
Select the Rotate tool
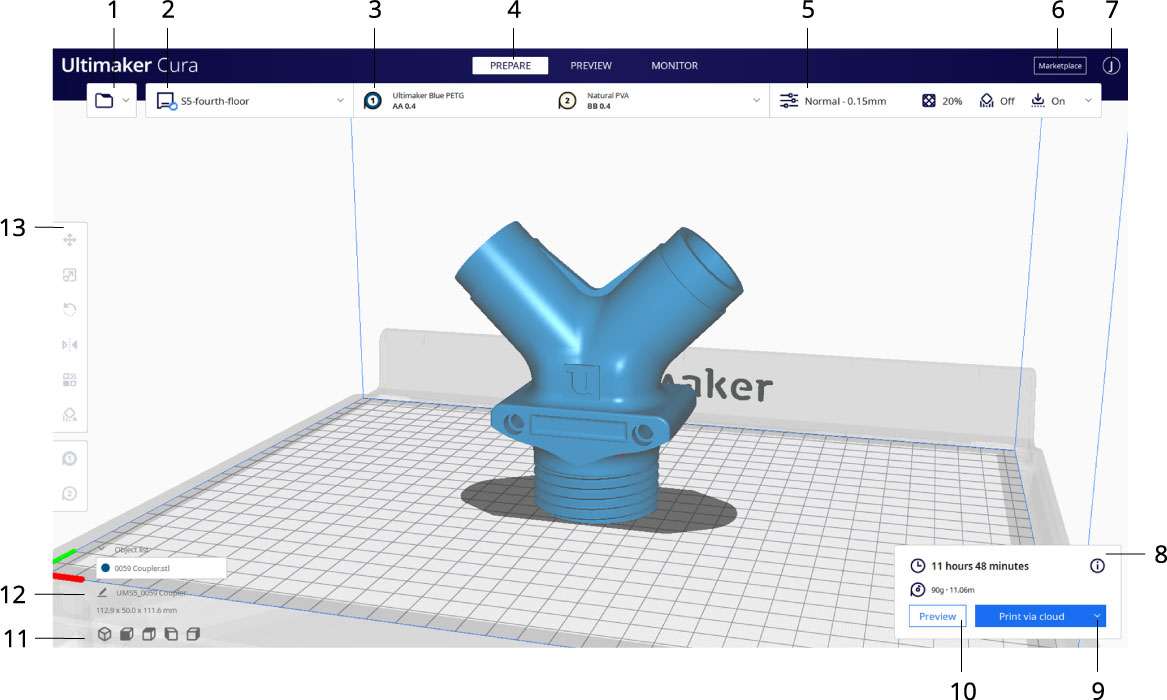(69, 309)
